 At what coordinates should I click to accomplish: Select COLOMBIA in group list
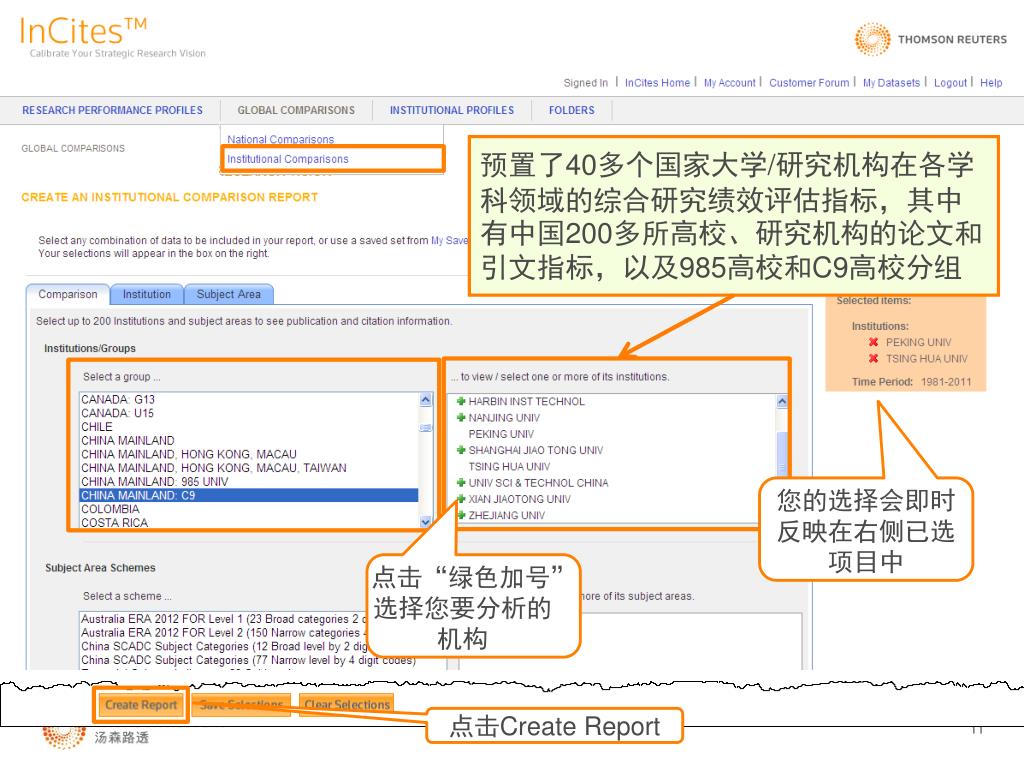249,509
